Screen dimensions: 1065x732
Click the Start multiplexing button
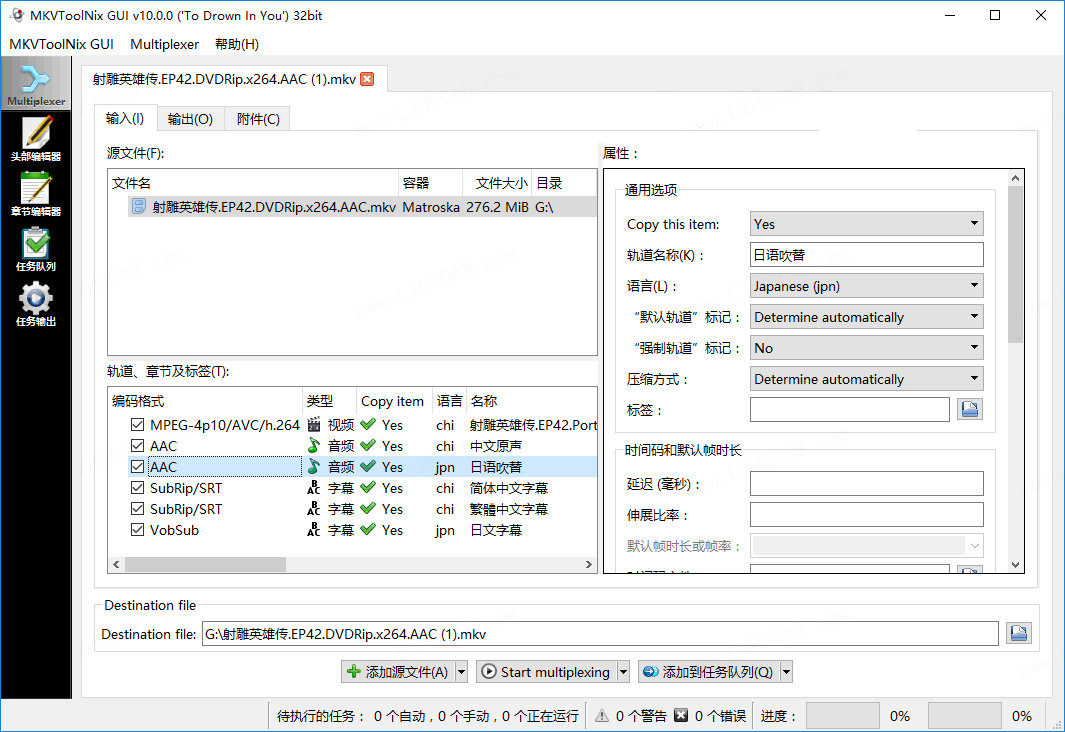[547, 672]
